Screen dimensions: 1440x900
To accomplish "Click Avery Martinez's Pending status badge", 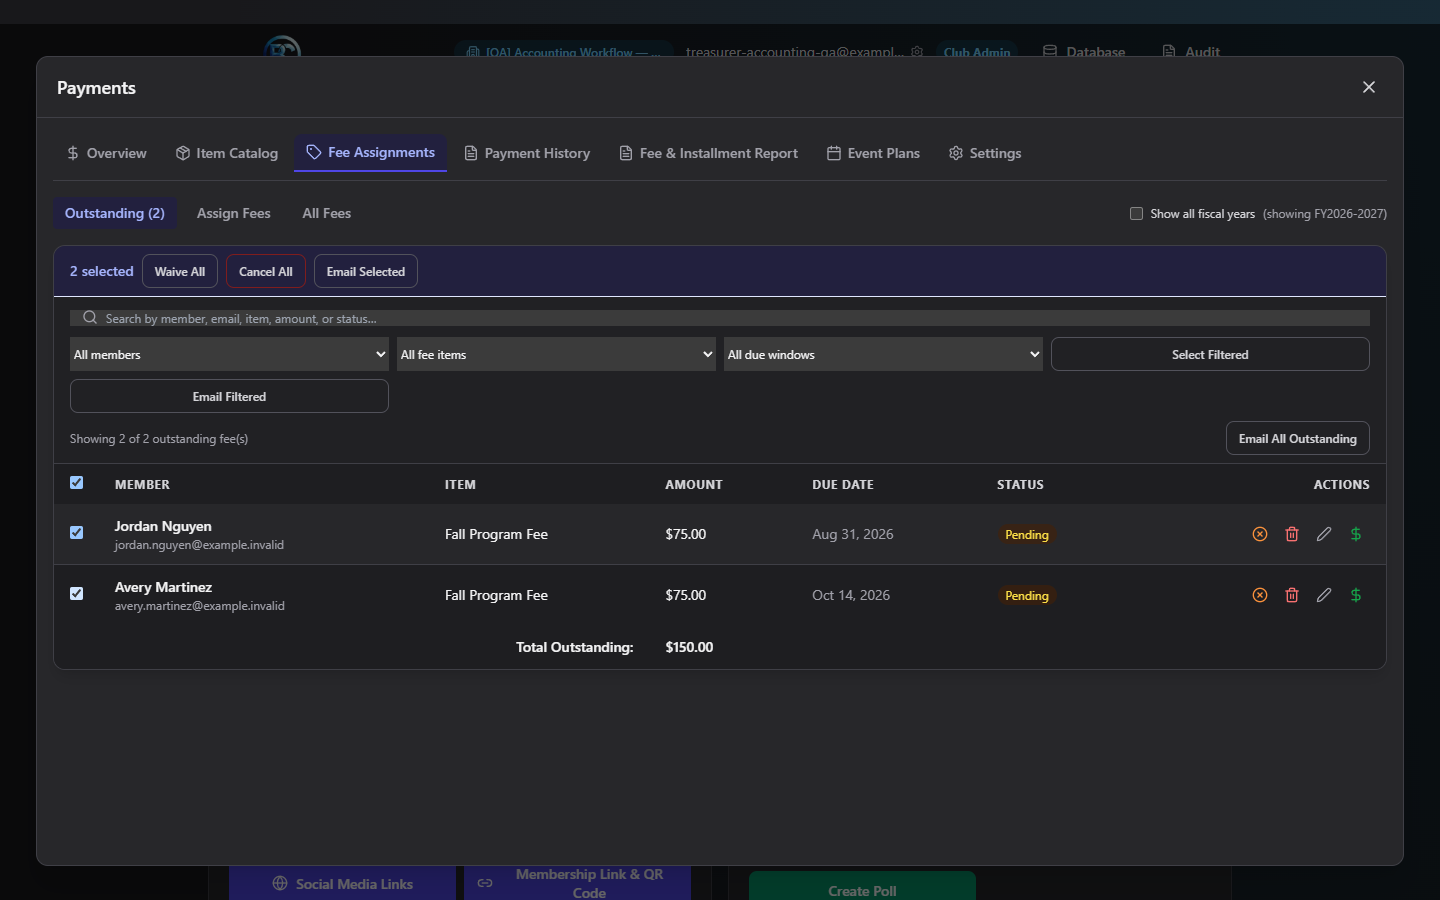I will coord(1027,595).
